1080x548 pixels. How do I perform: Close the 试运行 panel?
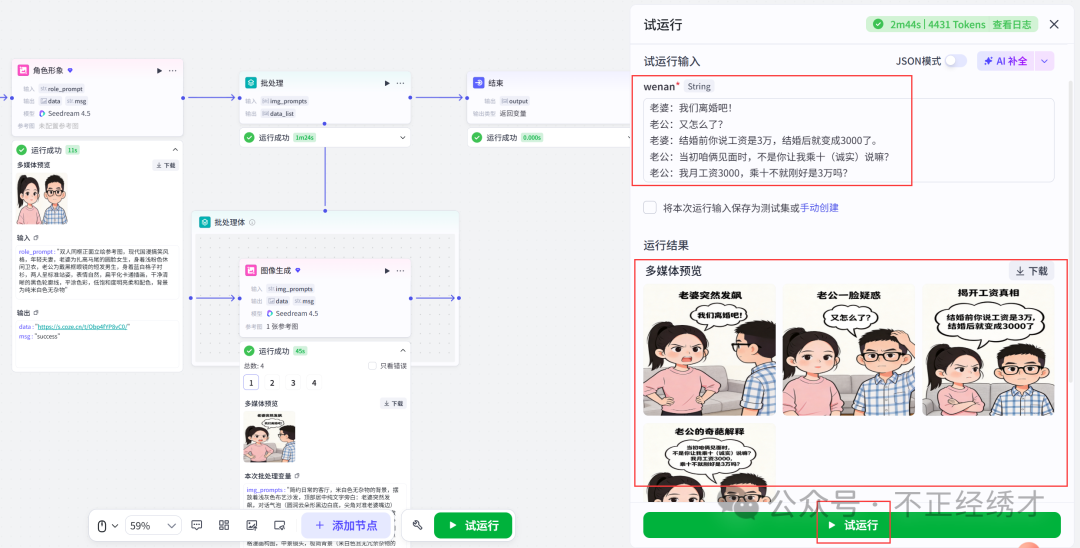tap(1054, 25)
